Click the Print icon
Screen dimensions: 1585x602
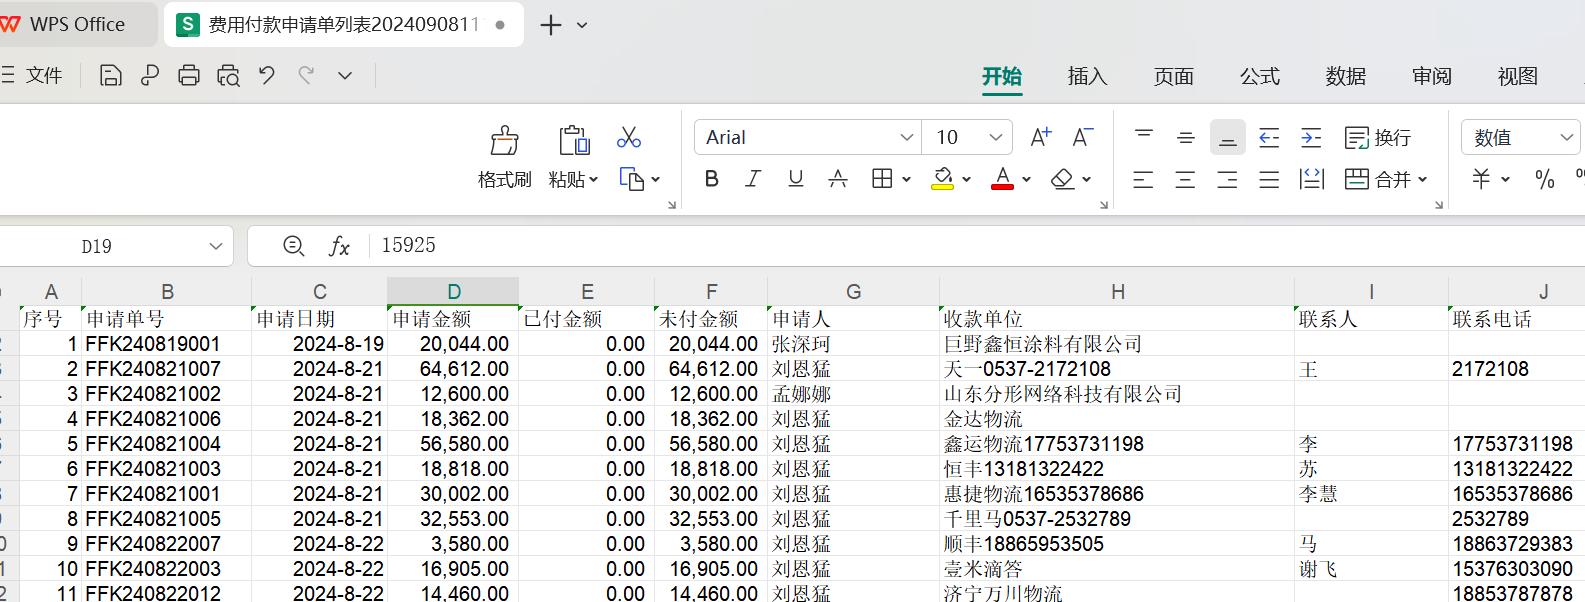[x=189, y=76]
